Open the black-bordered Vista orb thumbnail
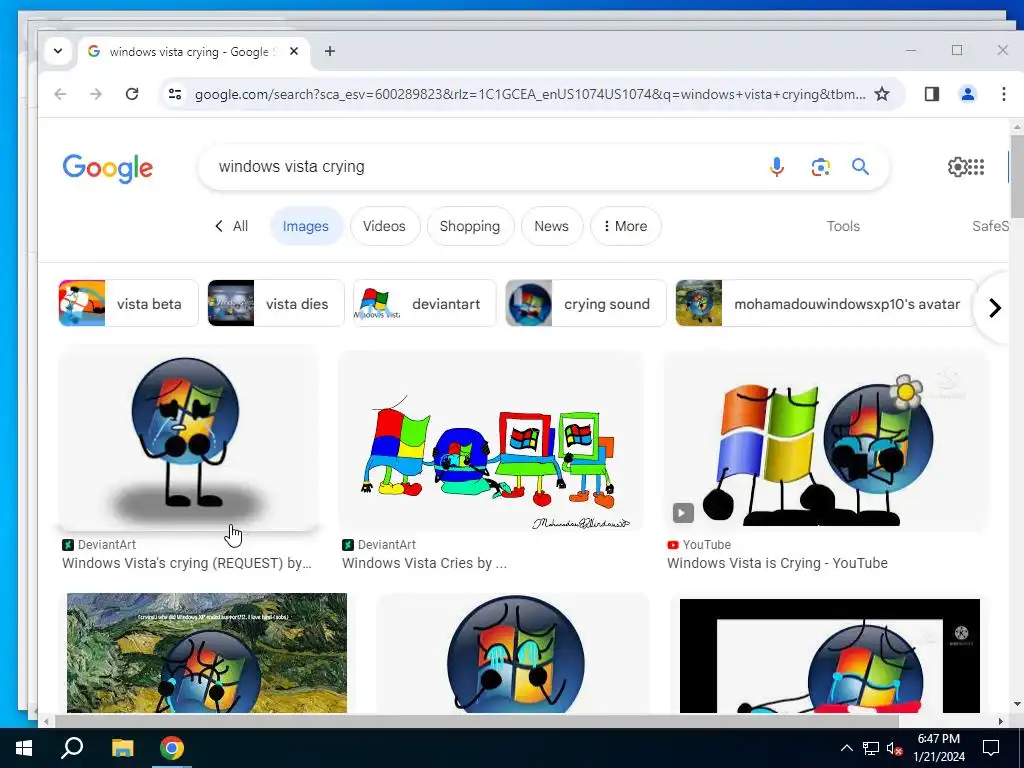Viewport: 1024px width, 768px height. click(829, 656)
